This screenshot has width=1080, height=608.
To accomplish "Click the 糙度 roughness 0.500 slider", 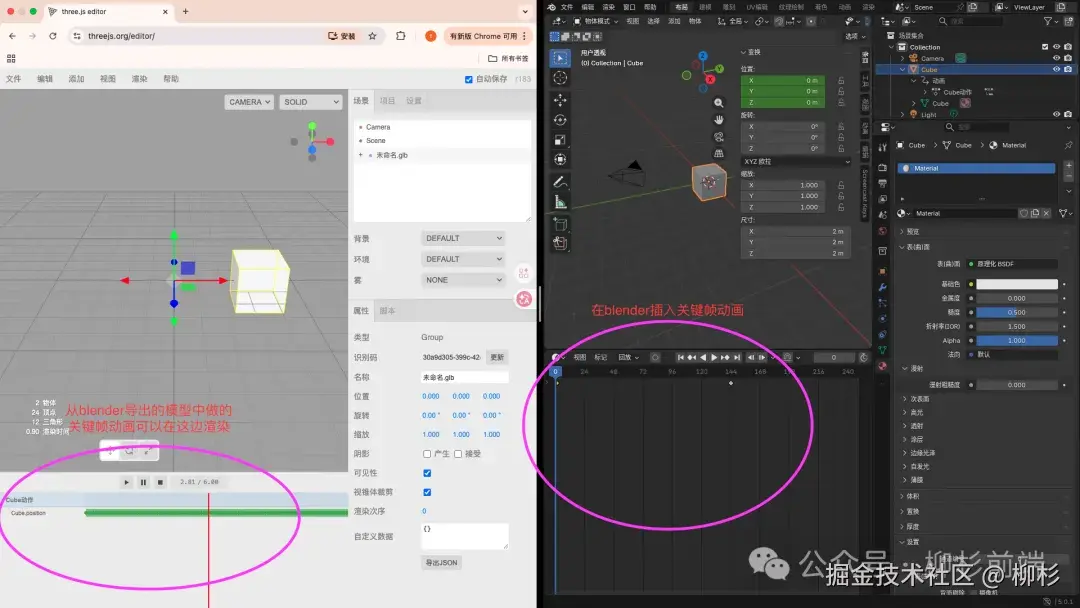I will click(x=1017, y=312).
